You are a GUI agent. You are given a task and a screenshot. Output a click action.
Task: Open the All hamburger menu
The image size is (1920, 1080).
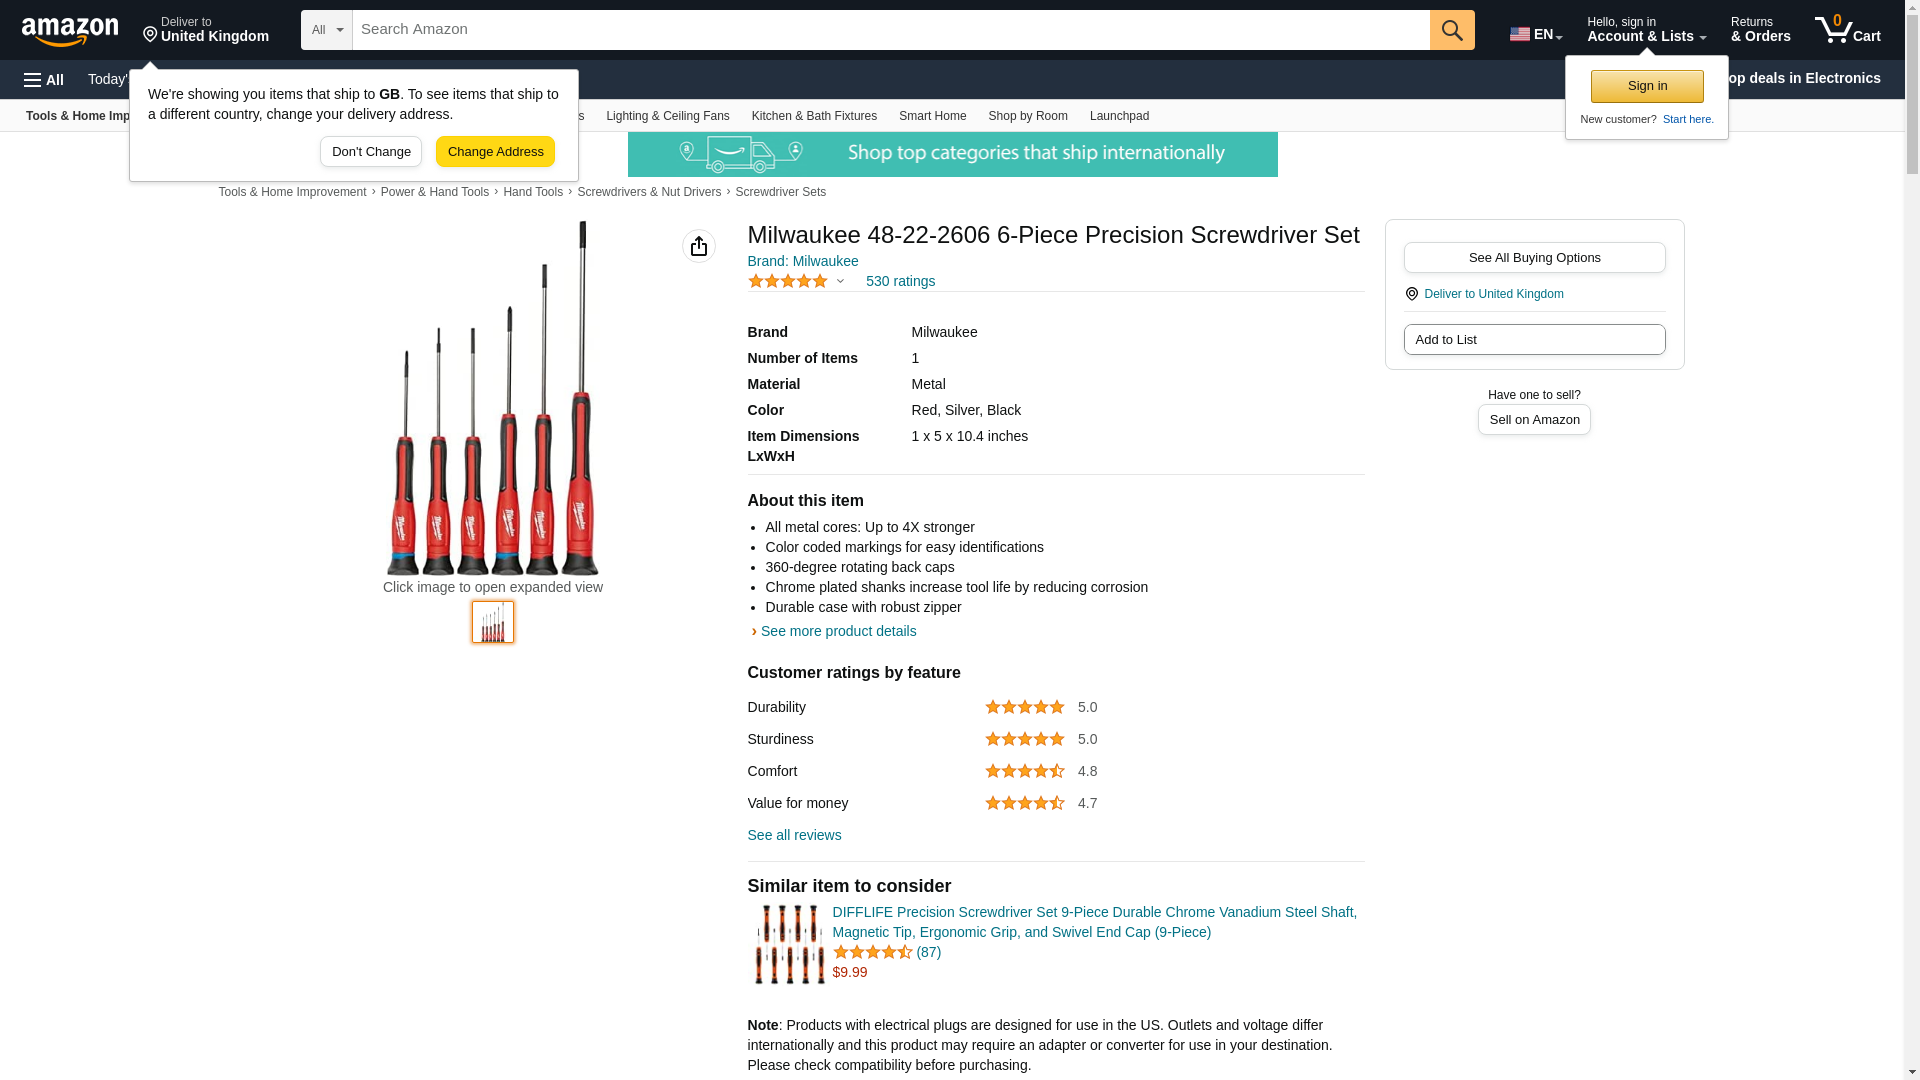44,80
